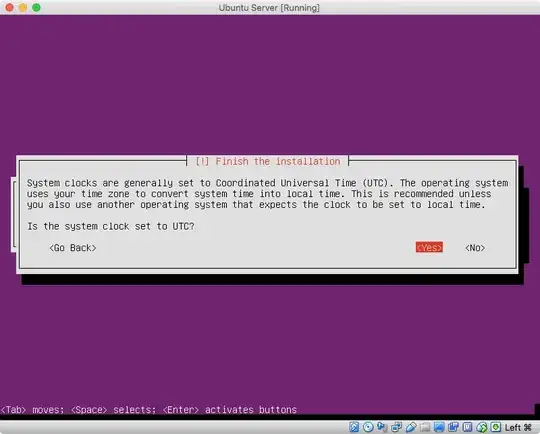
Task: Click the Ubuntu Server [Running] window title
Action: click(269, 8)
